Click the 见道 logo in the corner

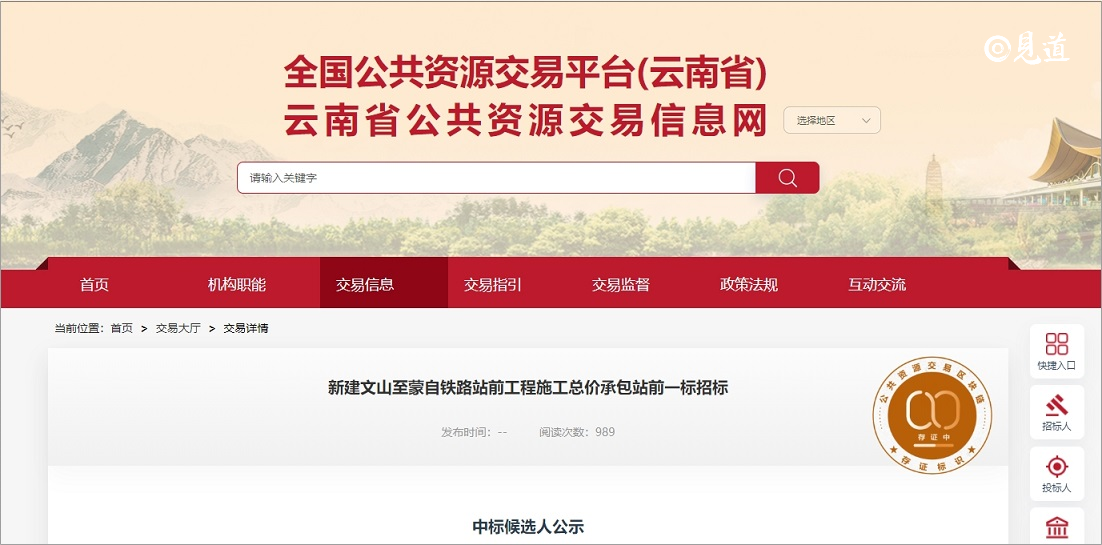pos(1027,47)
